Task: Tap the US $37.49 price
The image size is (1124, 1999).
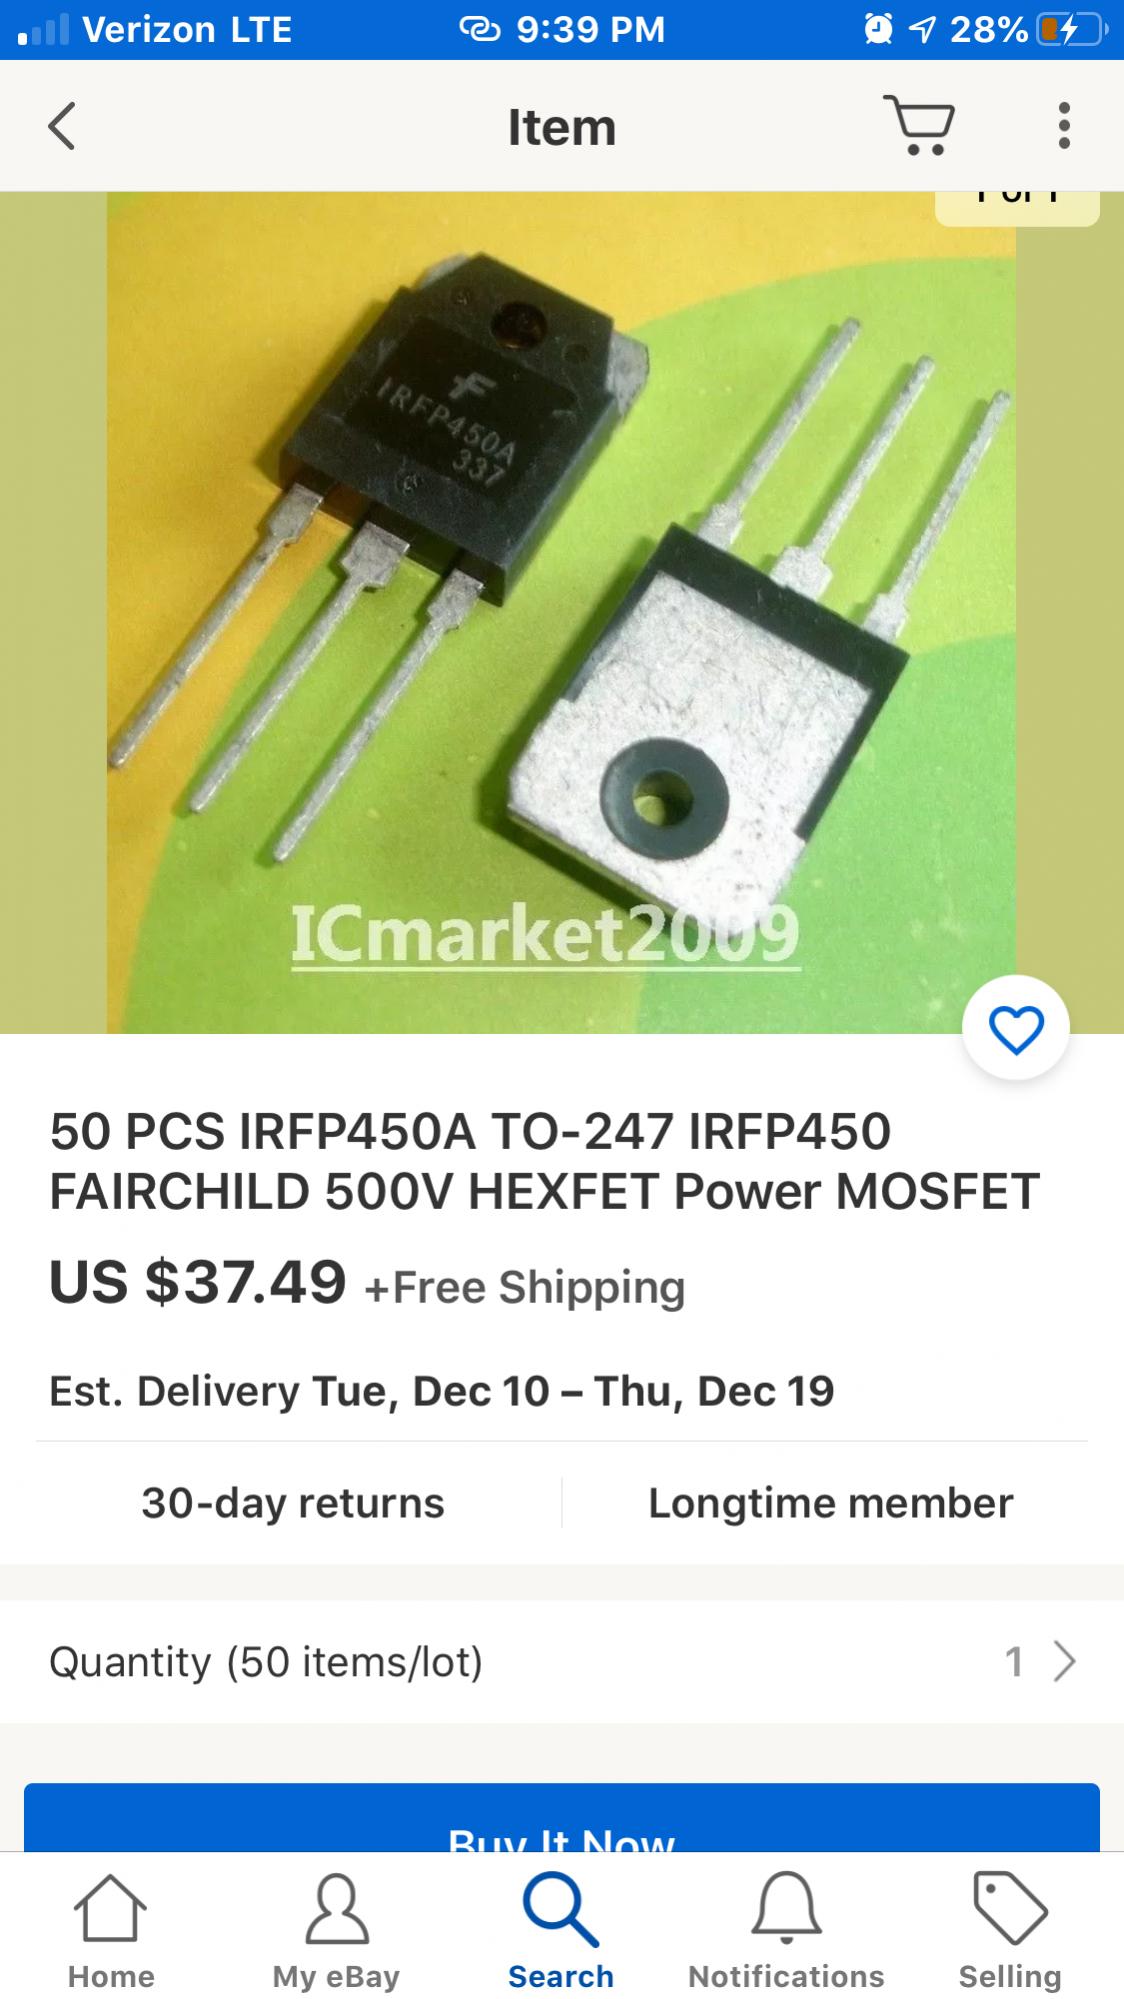Action: tap(198, 1281)
